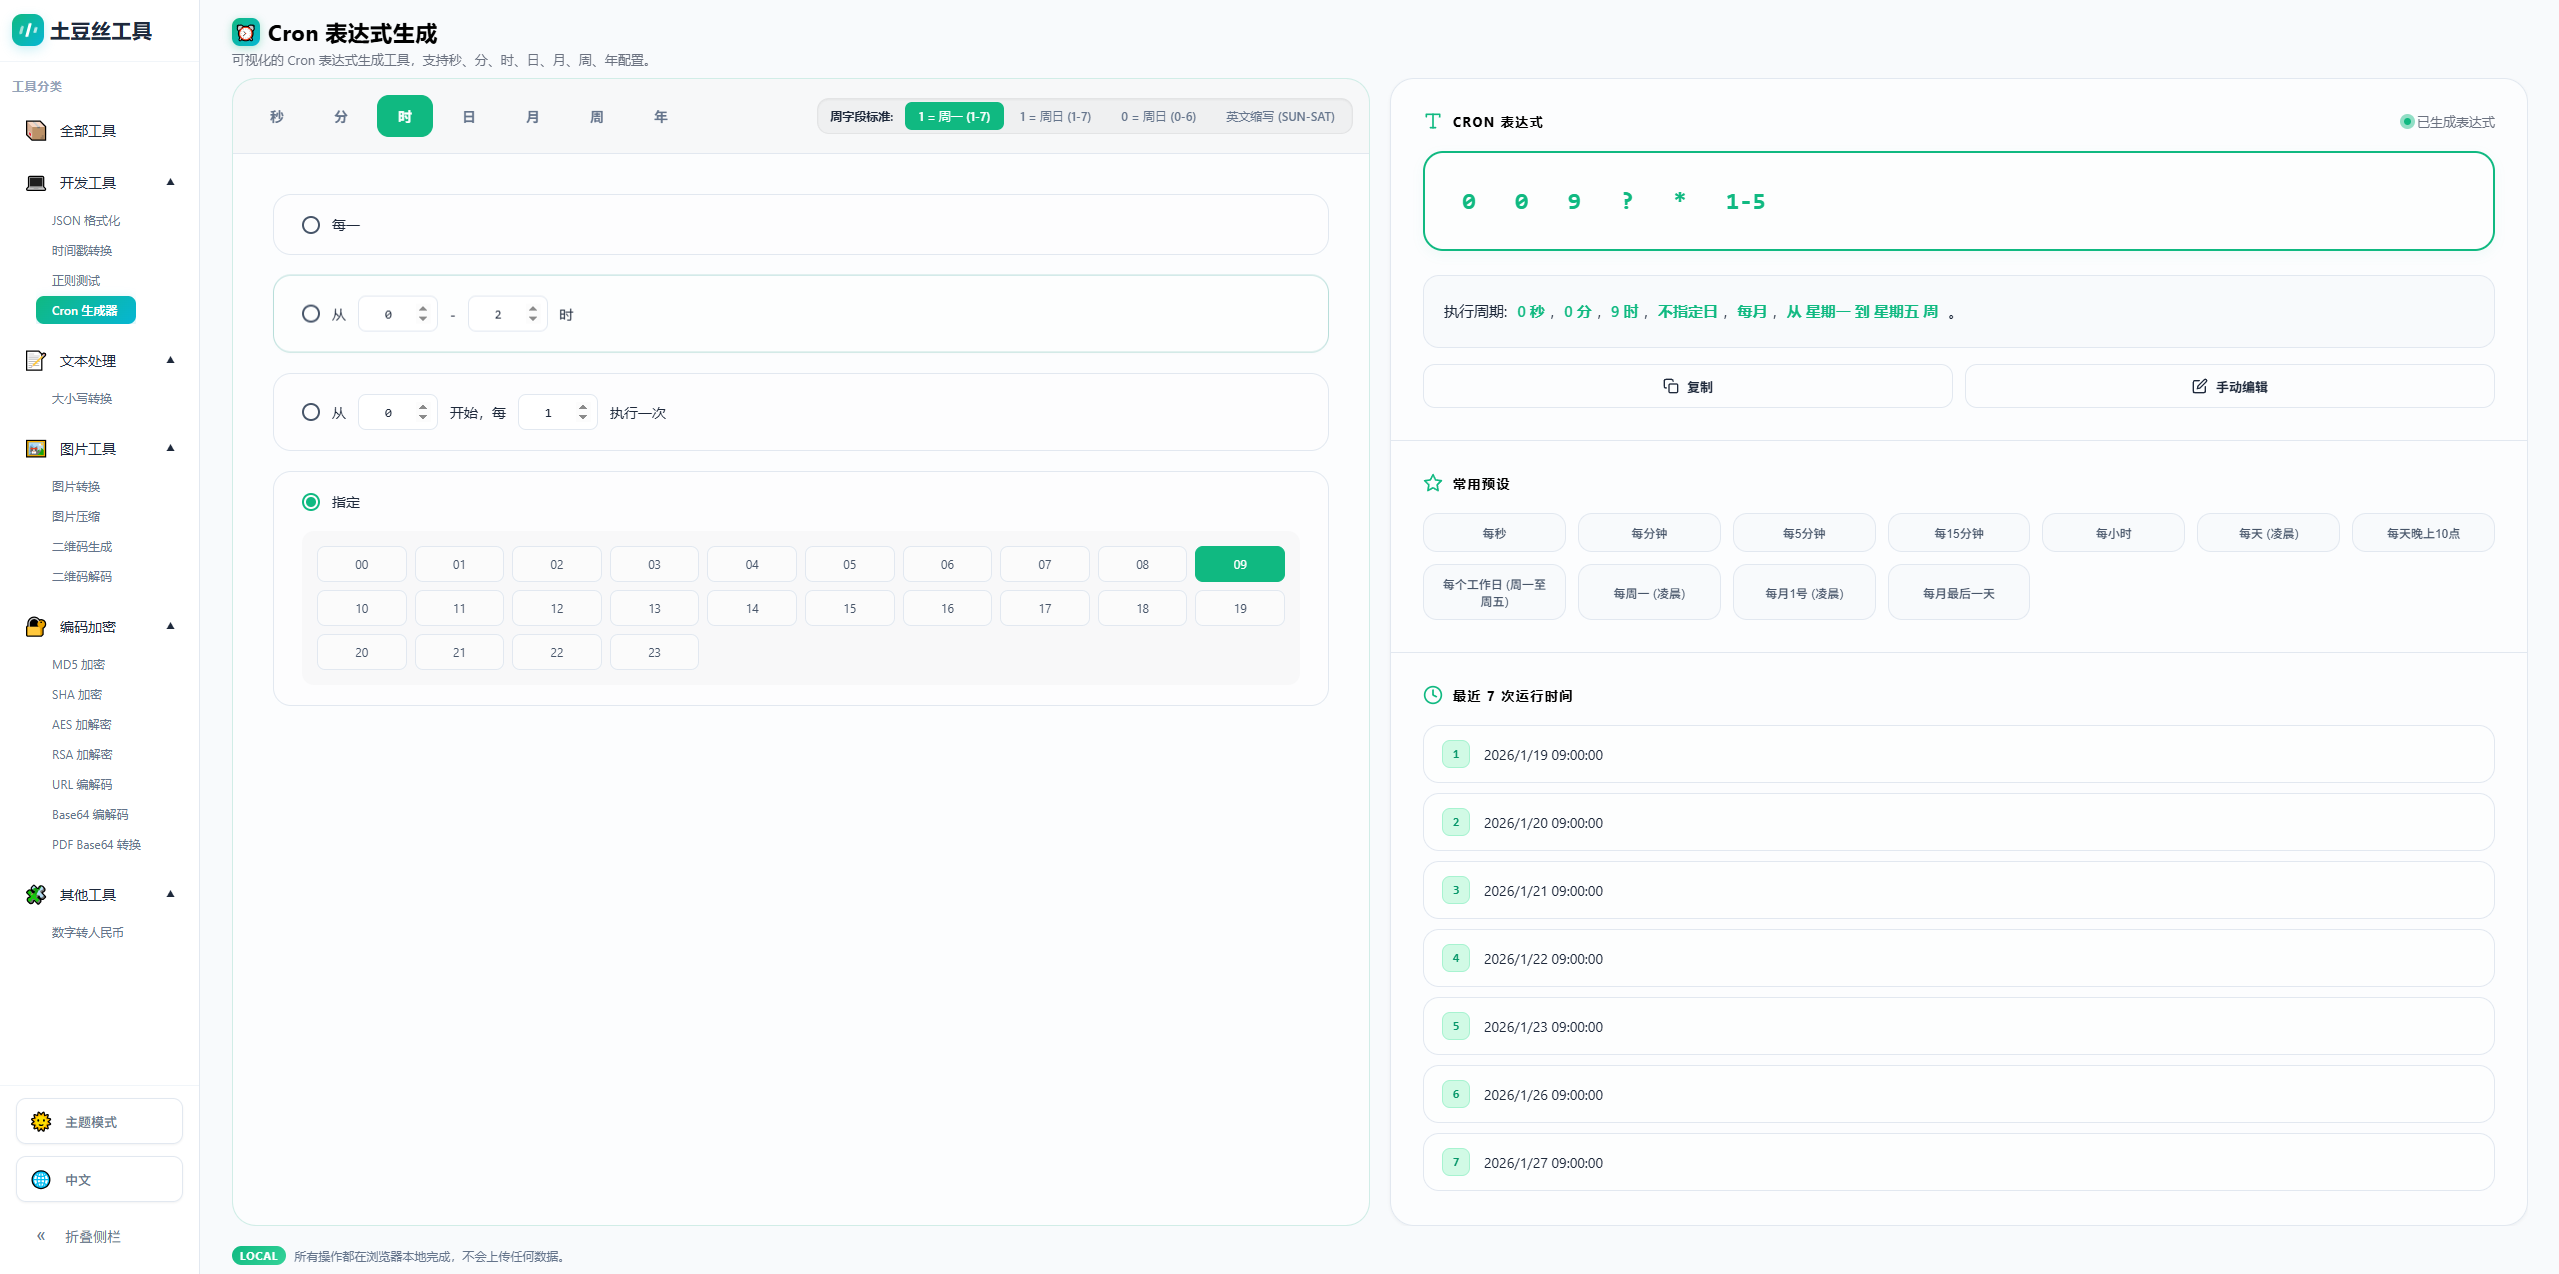The height and width of the screenshot is (1274, 2559).
Task: Select the 每一 radio option
Action: pyautogui.click(x=311, y=225)
